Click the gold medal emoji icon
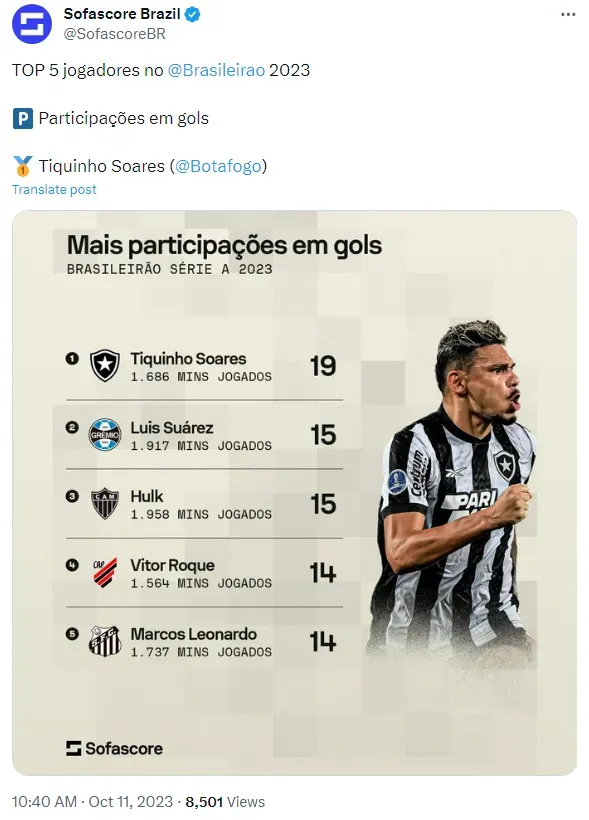 coord(22,166)
